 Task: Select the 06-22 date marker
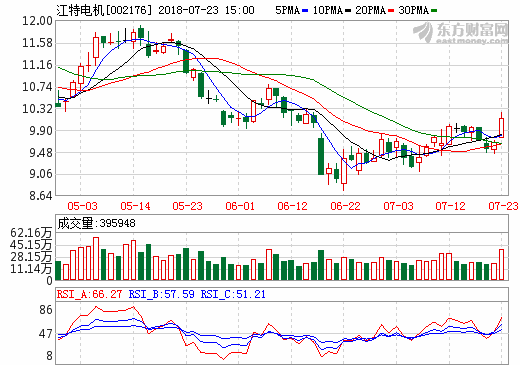(x=345, y=206)
